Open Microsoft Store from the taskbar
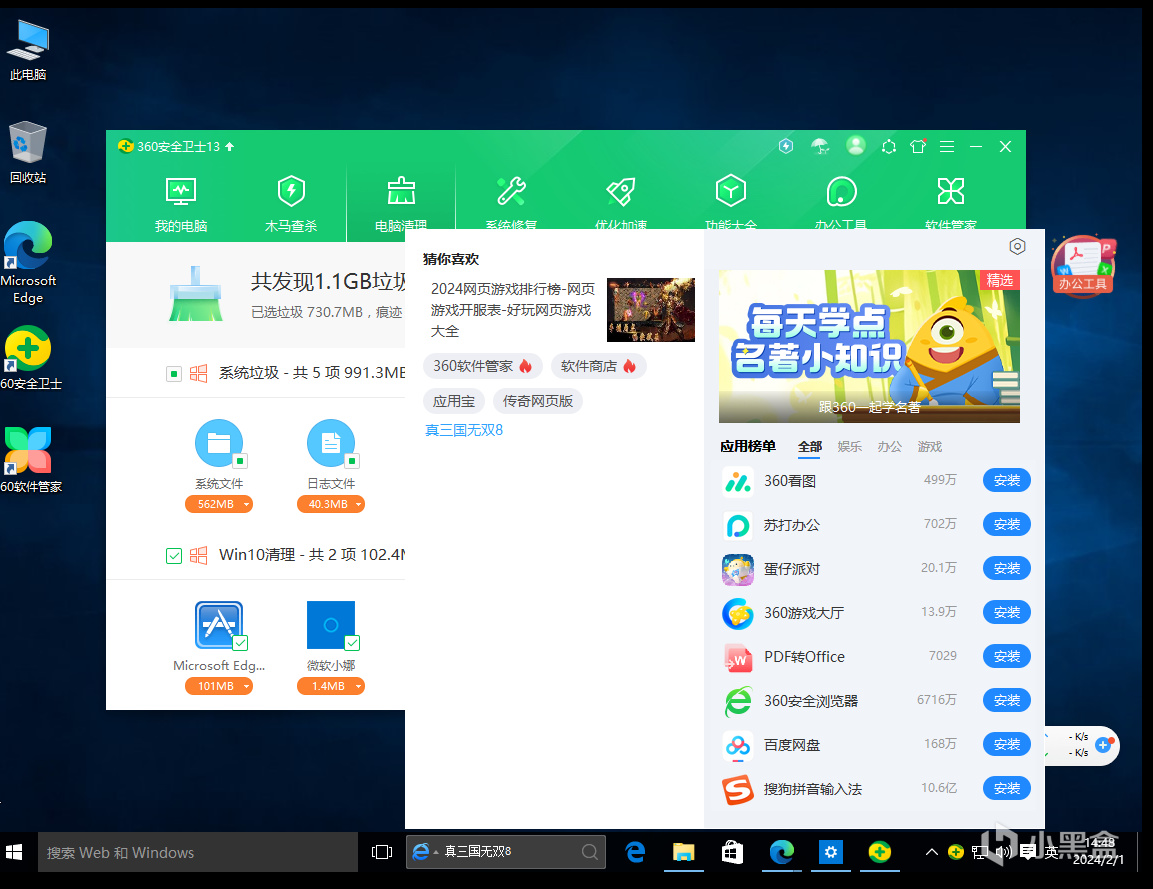 point(732,852)
